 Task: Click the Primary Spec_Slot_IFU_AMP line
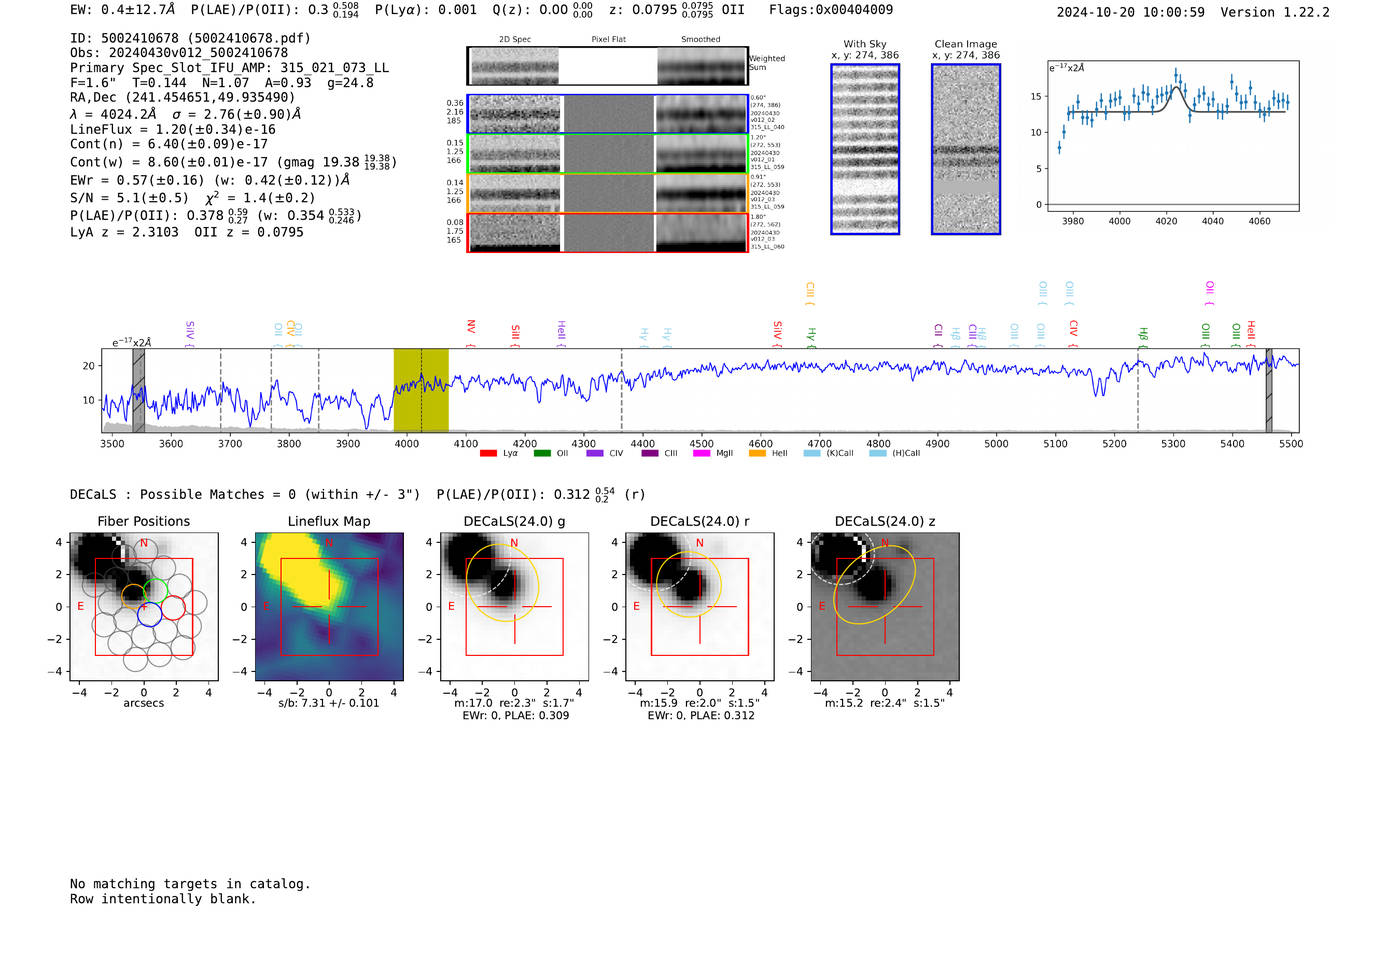[x=230, y=68]
